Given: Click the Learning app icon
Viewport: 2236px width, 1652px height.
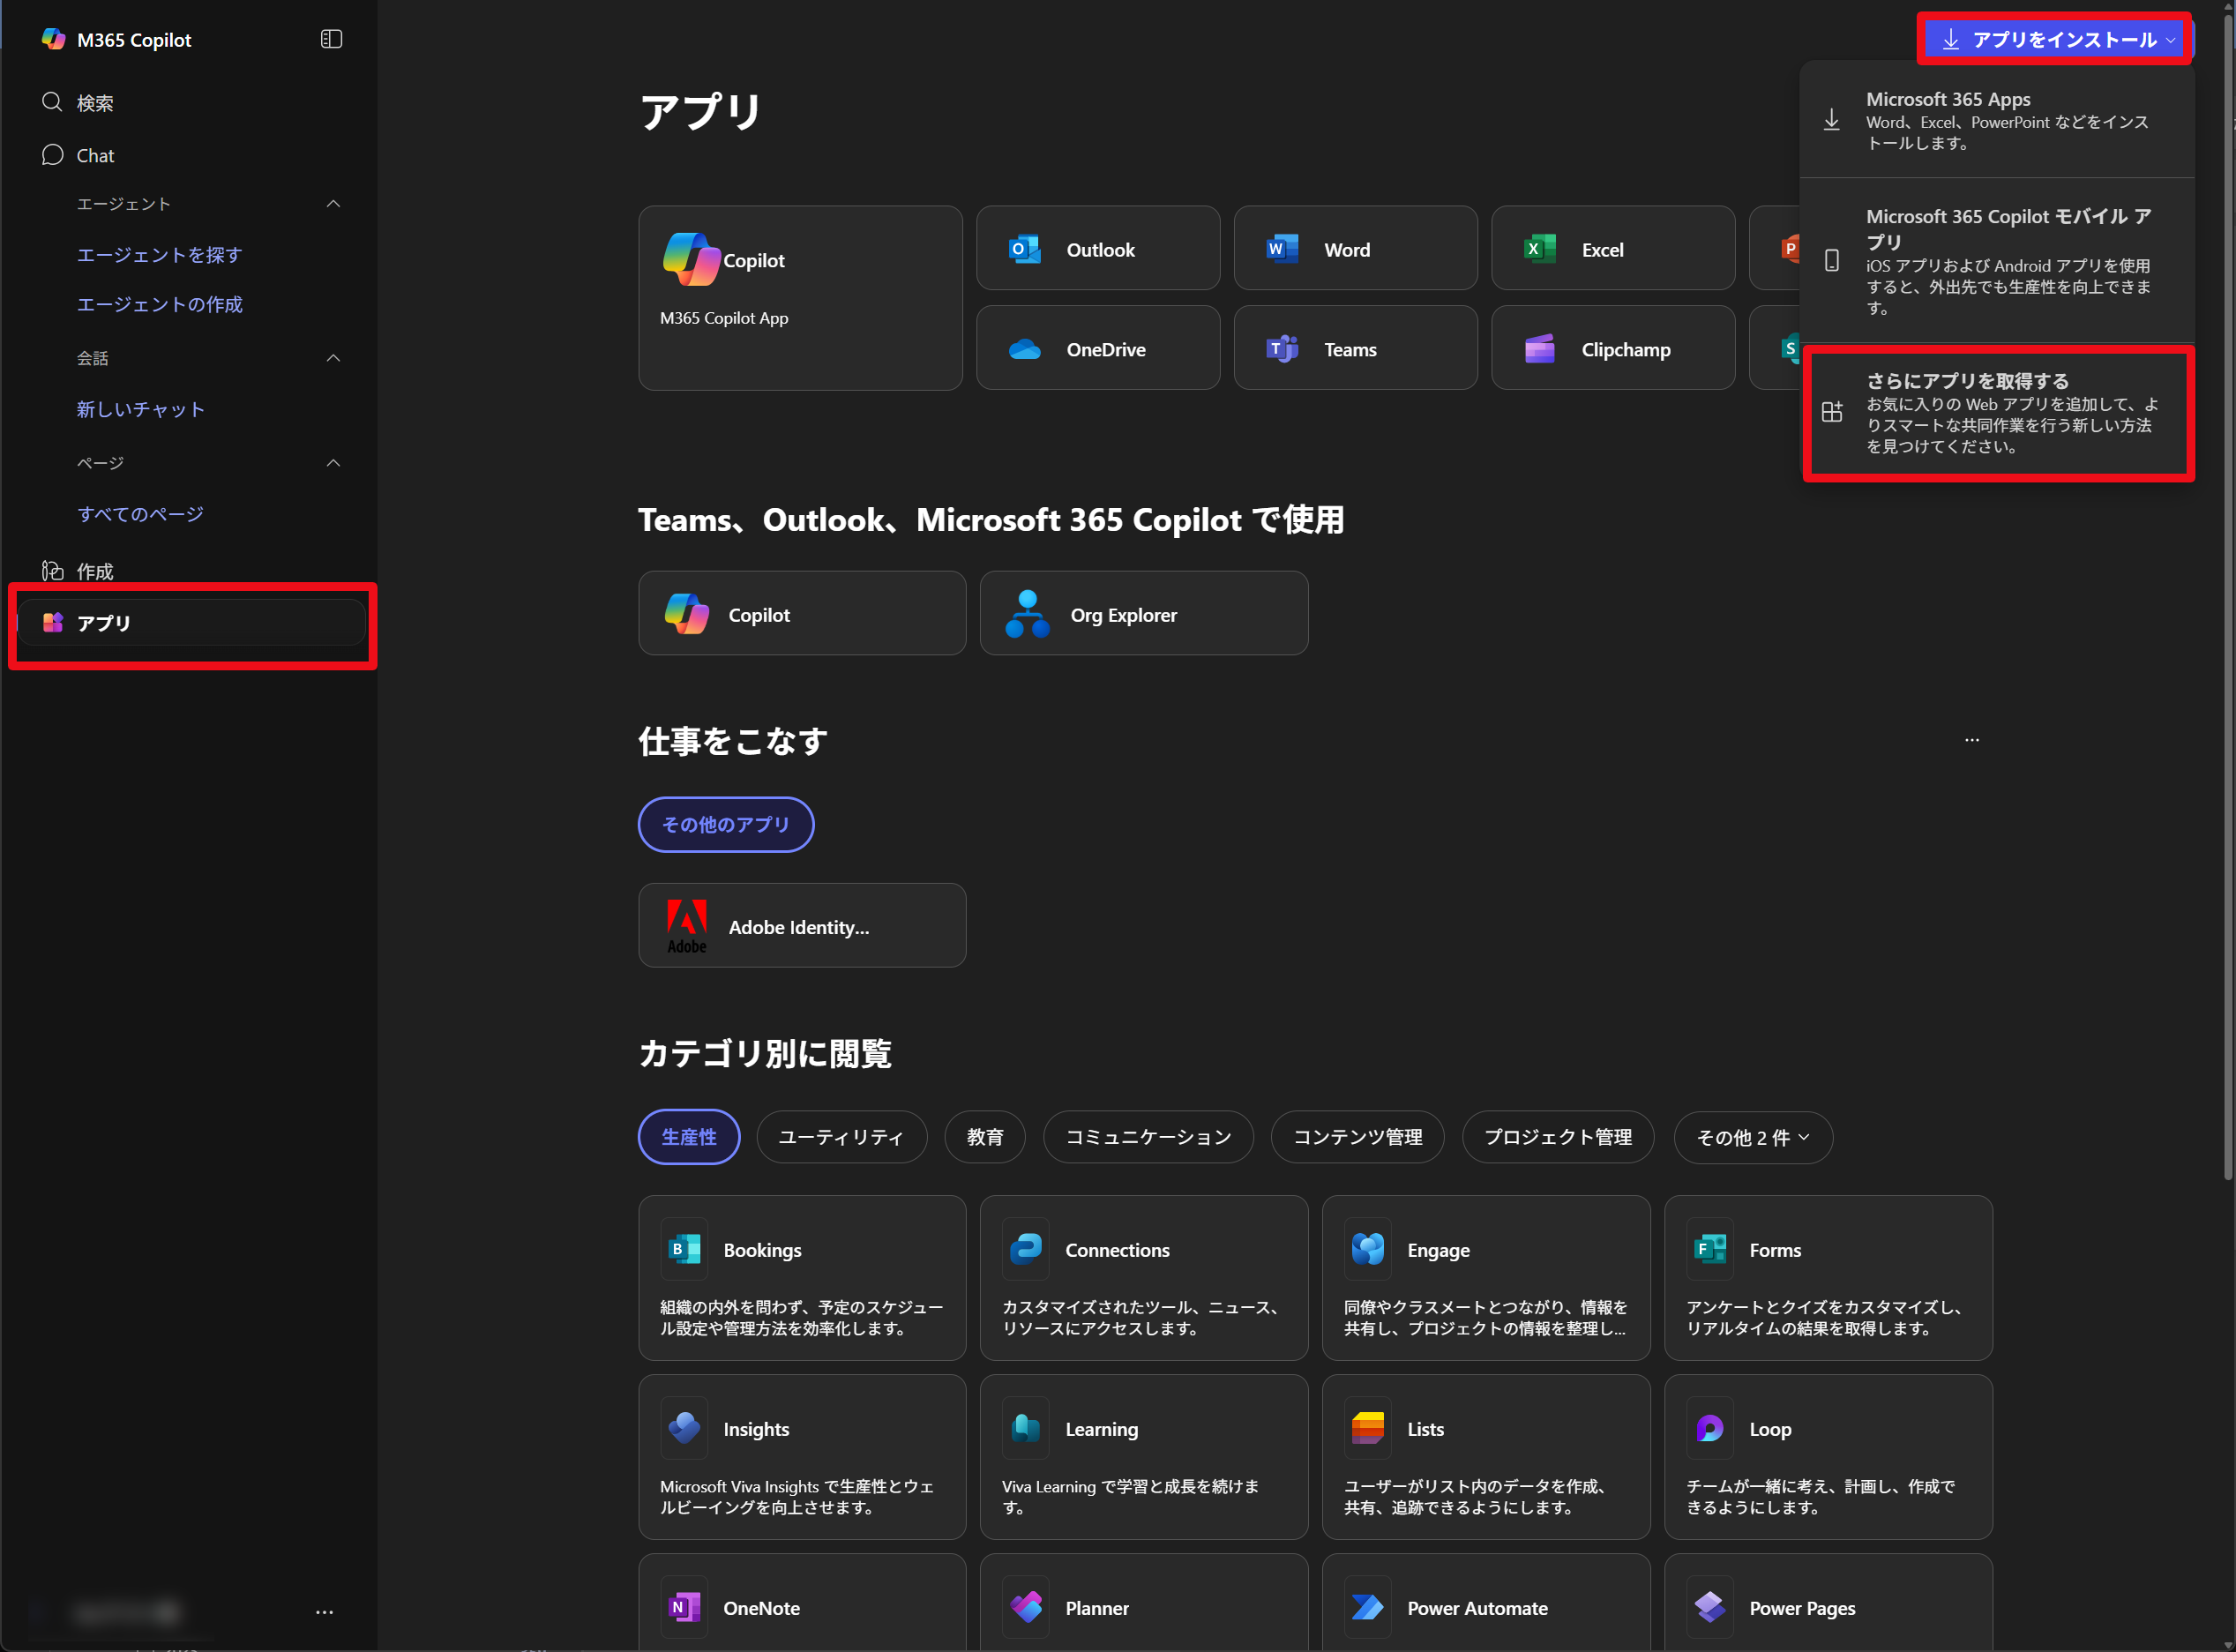Looking at the screenshot, I should (1026, 1428).
